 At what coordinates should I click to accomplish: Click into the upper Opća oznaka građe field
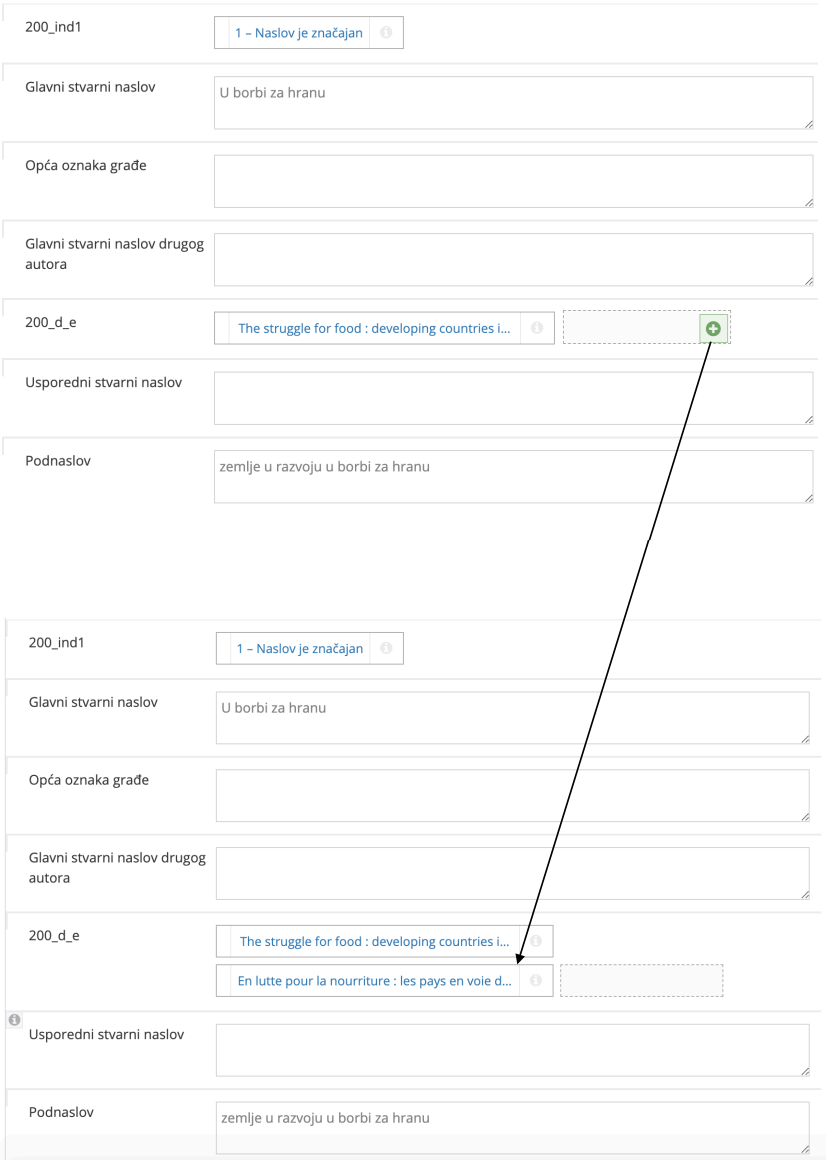pyautogui.click(x=512, y=181)
